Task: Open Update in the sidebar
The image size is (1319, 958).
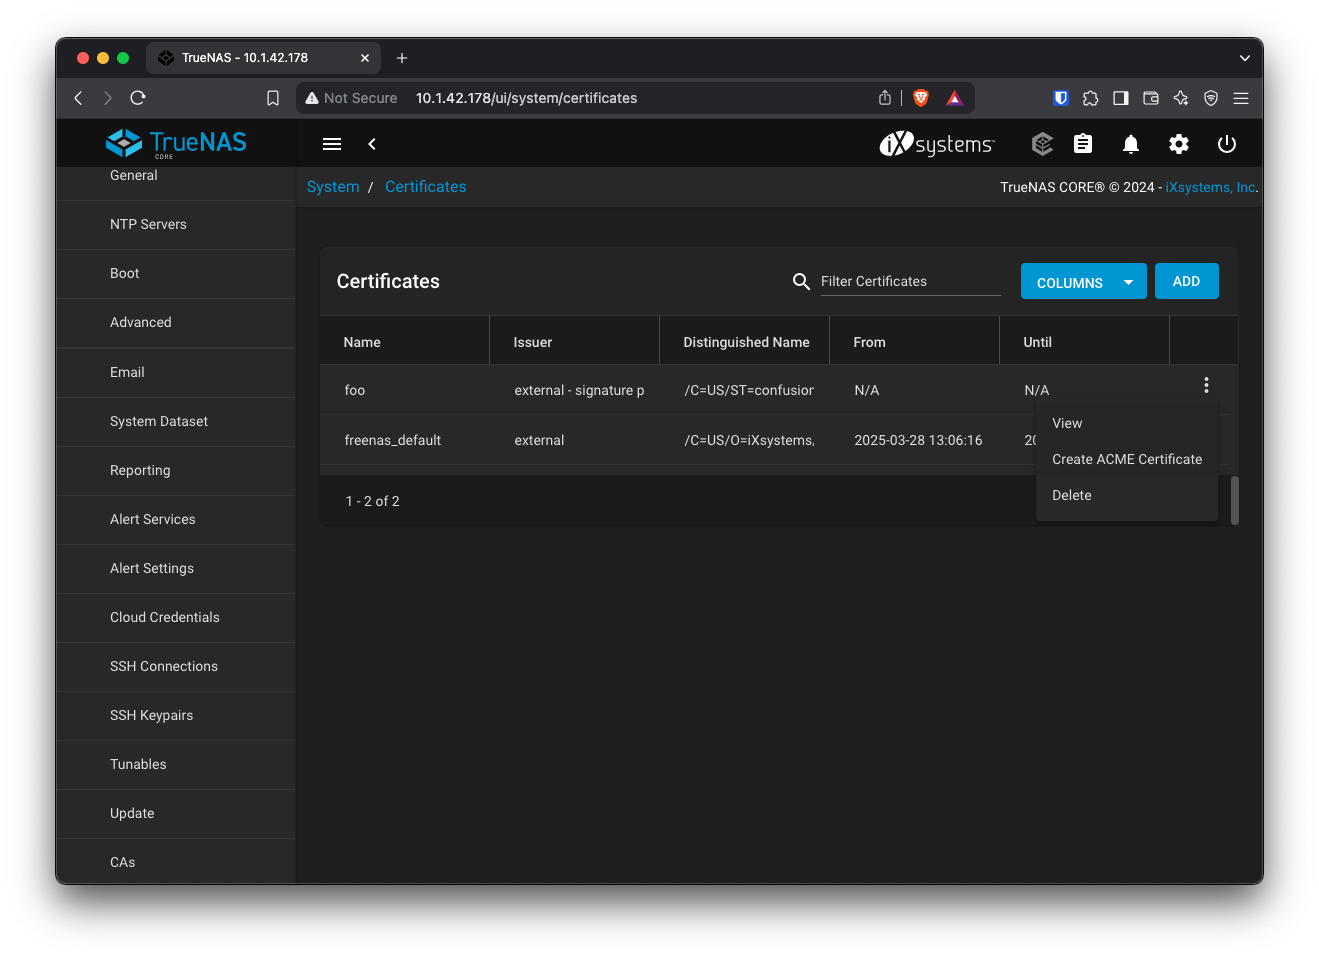Action: (176, 813)
